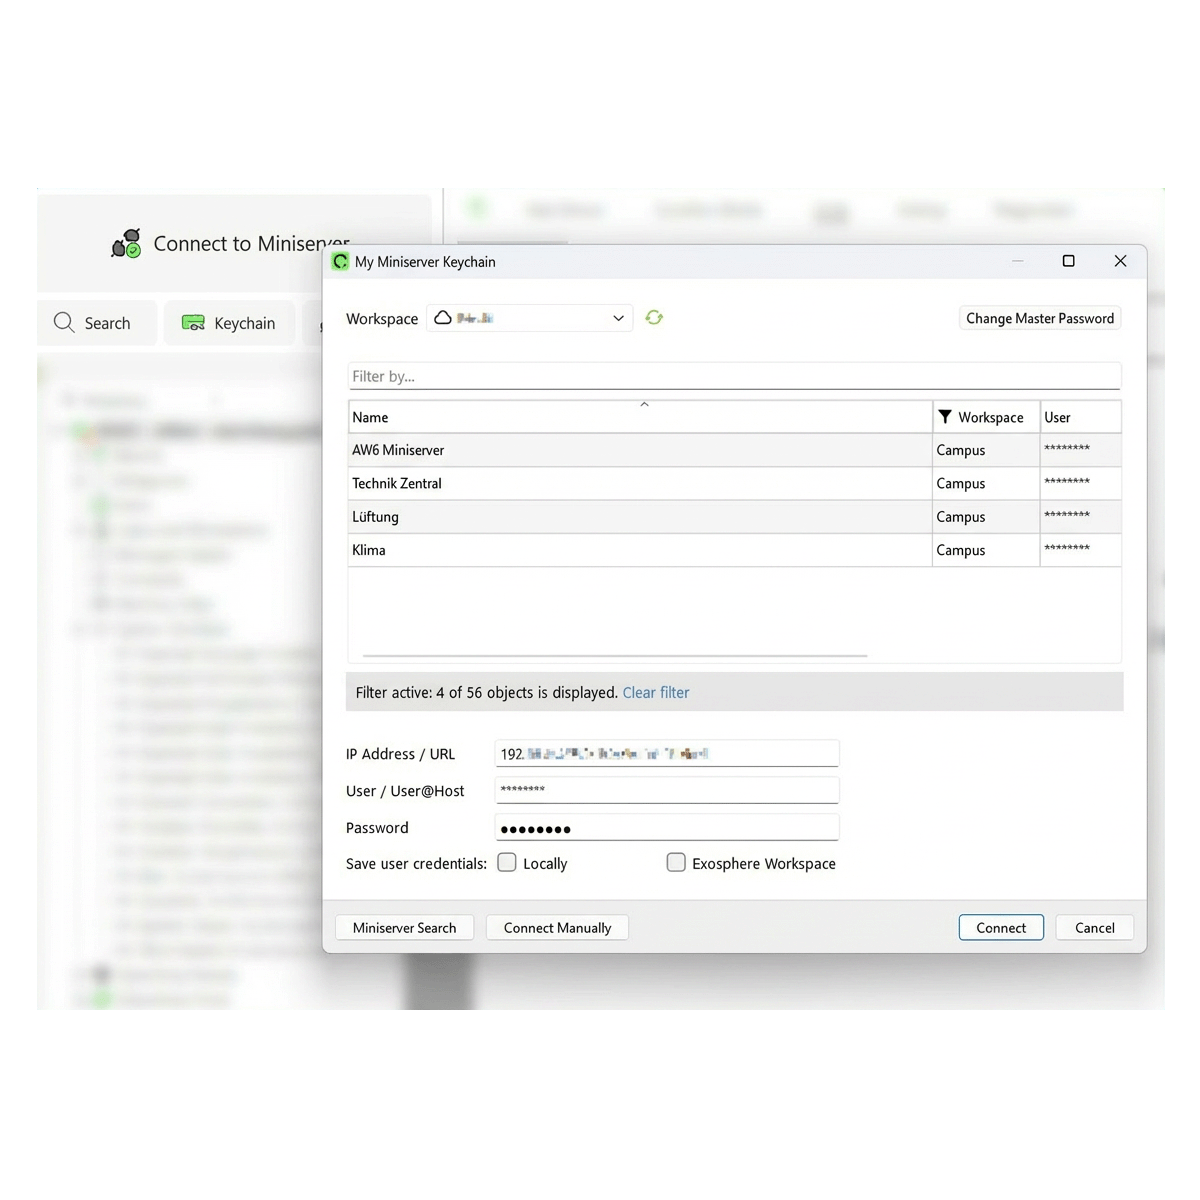Focus the Filter by text field

click(733, 376)
